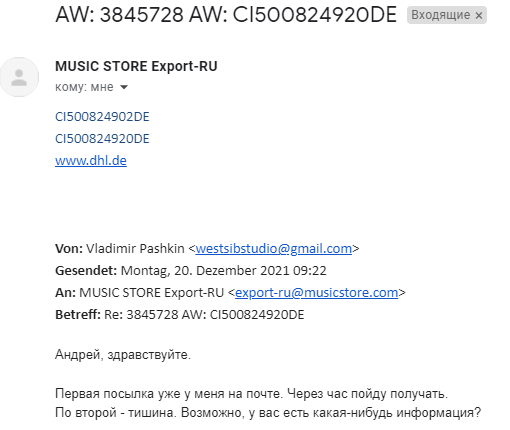The width and height of the screenshot is (510, 430).
Task: Click sender name MUSIC STORE Export-RU
Action: [136, 66]
